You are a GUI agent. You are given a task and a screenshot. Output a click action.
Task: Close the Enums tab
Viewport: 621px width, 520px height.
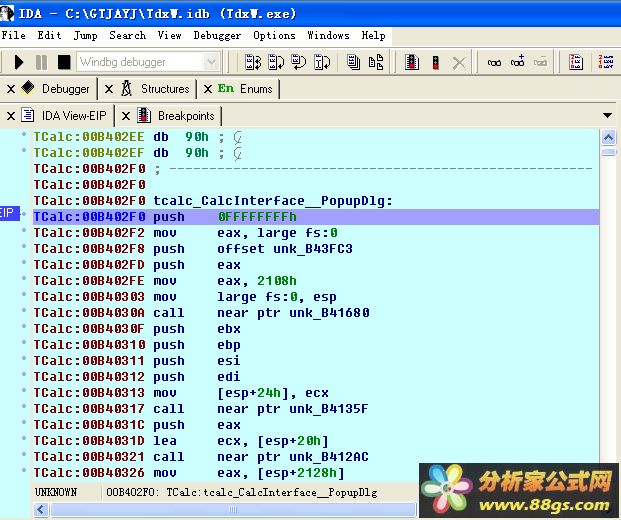pyautogui.click(x=208, y=89)
